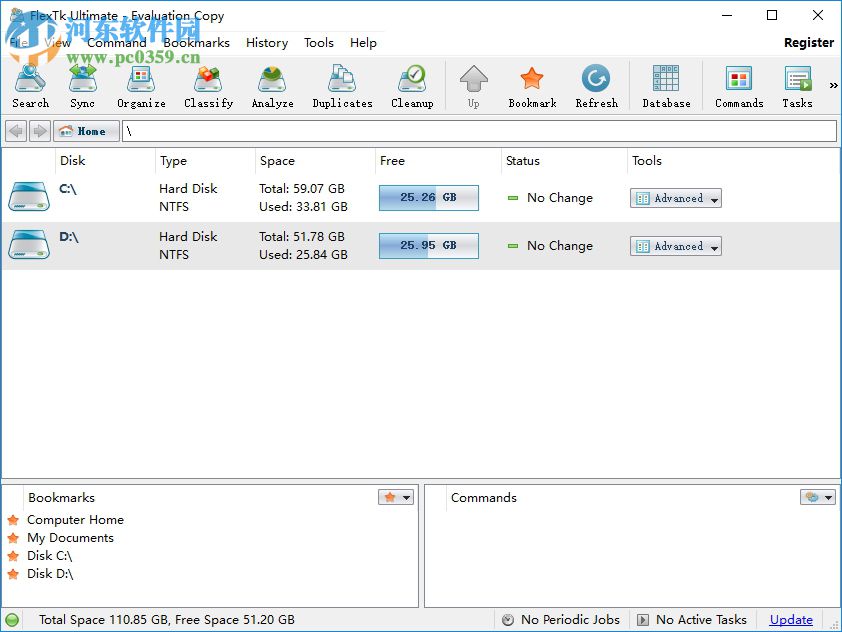Open the Cleanup tool

tap(412, 87)
